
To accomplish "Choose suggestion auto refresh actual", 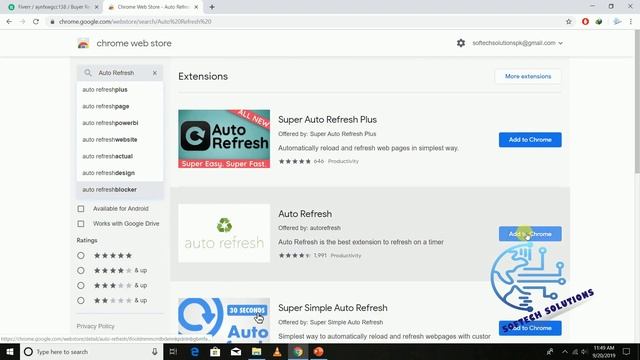I will click(120, 156).
